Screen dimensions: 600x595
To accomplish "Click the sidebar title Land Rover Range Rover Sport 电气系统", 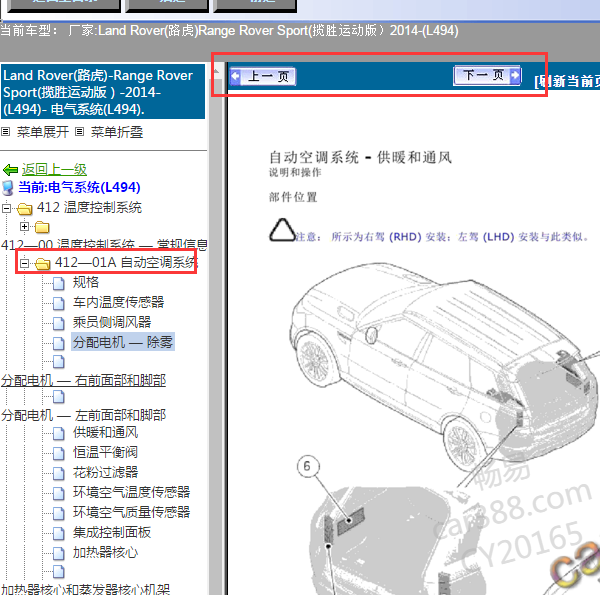I will pos(103,92).
